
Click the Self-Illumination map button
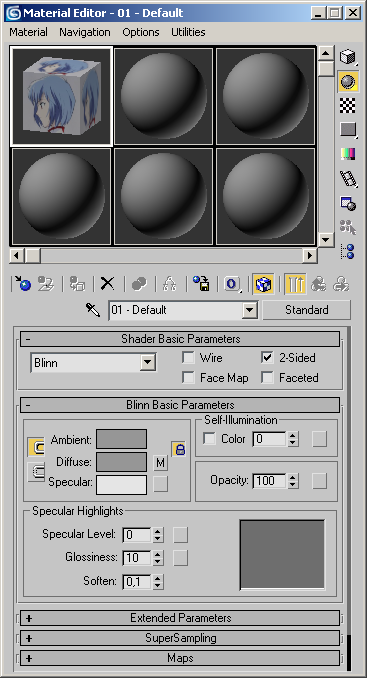(319, 439)
